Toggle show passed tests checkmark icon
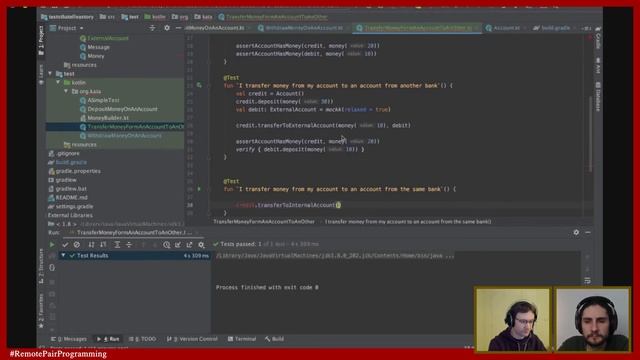The width and height of the screenshot is (640, 360). pos(65,244)
